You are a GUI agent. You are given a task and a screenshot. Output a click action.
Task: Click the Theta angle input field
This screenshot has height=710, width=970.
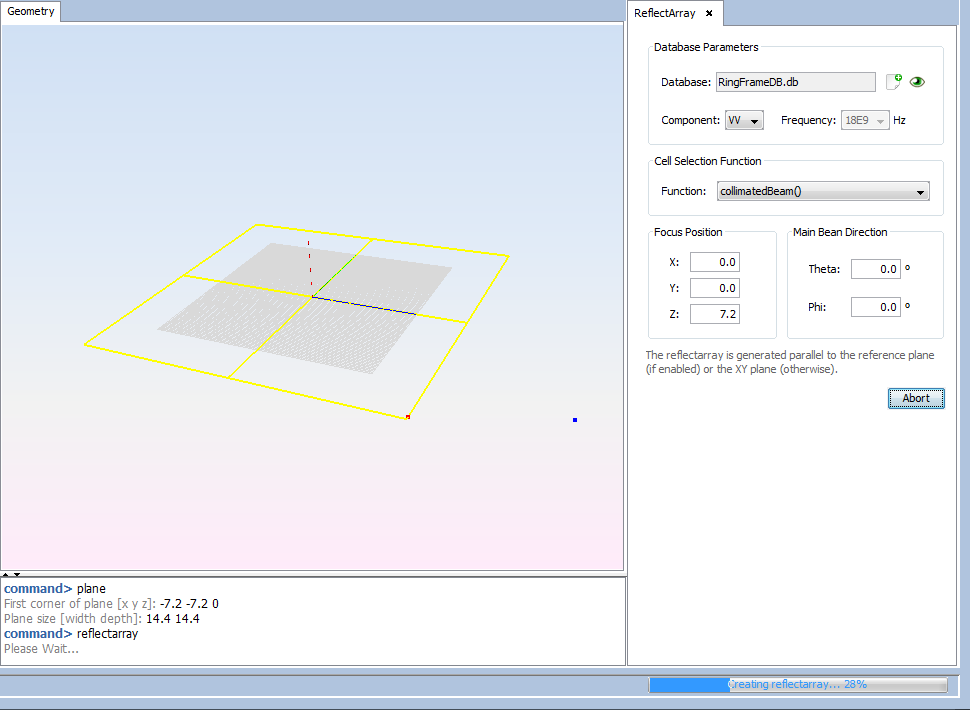pyautogui.click(x=875, y=269)
